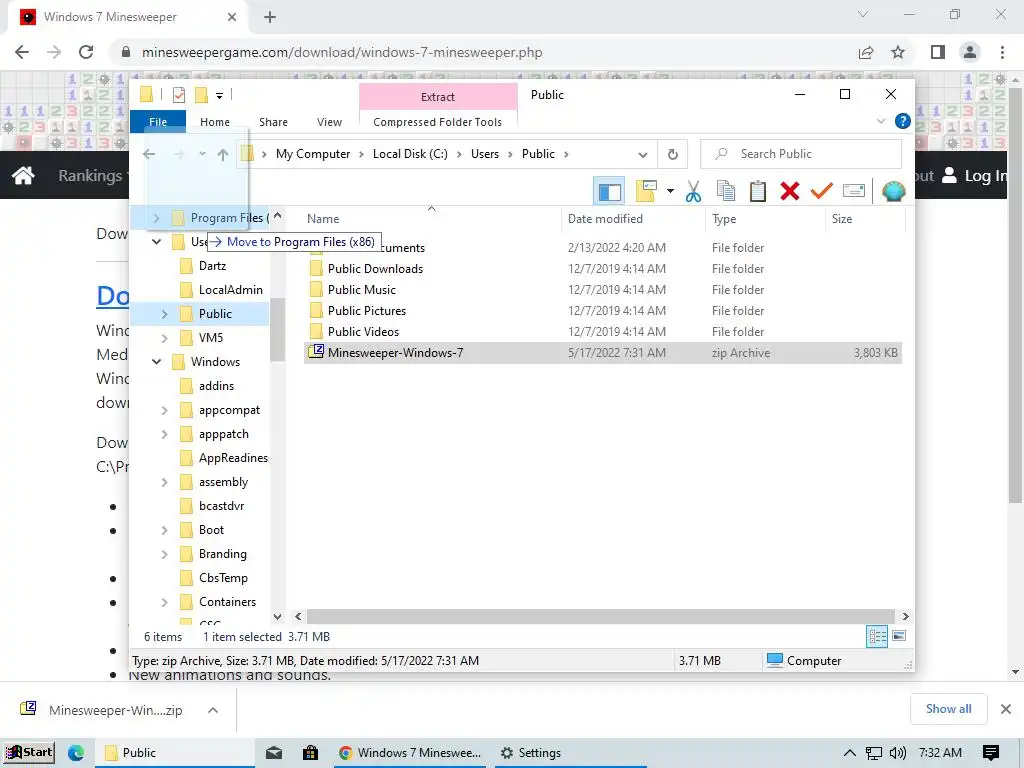Expand the ribbon chevron near Help
The height and width of the screenshot is (768, 1024).
click(x=880, y=121)
